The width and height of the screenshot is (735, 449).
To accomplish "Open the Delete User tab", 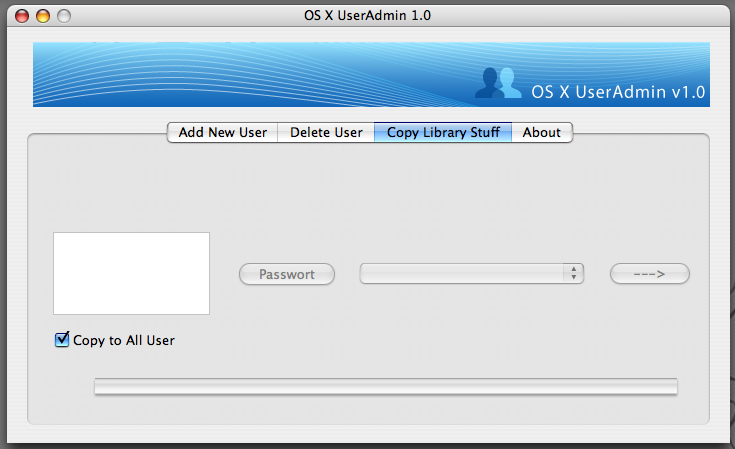I will 326,132.
